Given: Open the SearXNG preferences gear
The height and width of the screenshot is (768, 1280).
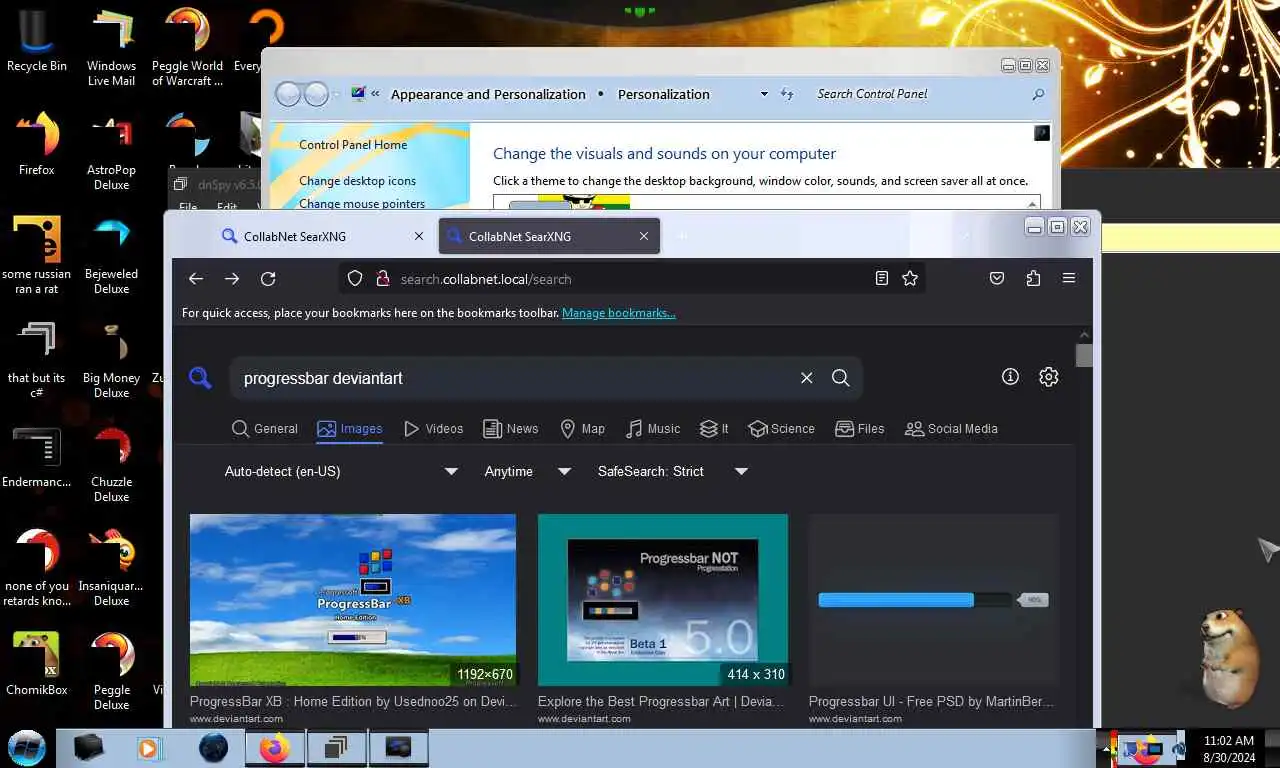Looking at the screenshot, I should 1048,377.
